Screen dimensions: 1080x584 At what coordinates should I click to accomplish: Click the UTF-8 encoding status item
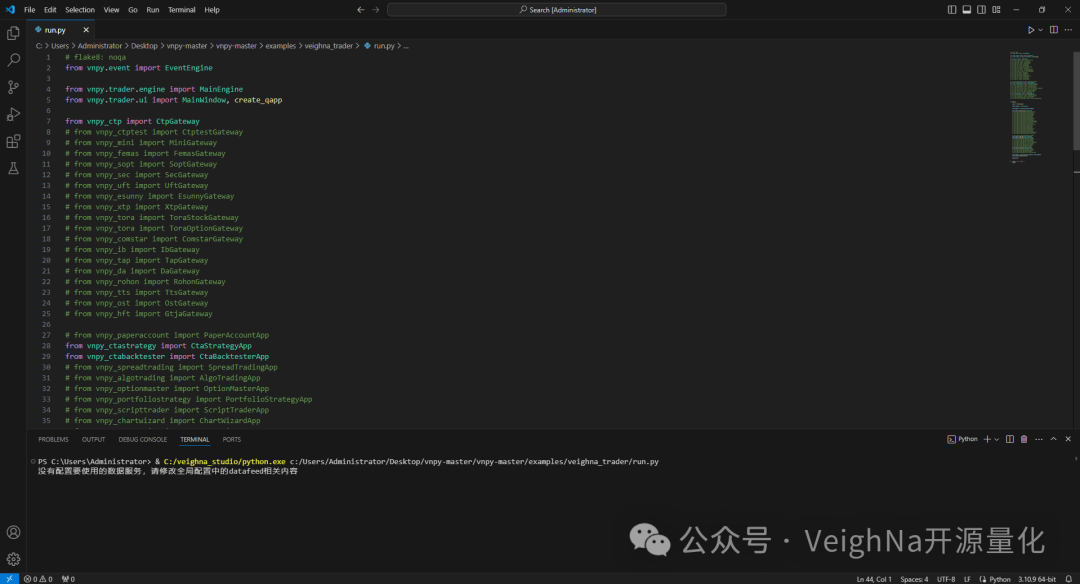point(946,579)
